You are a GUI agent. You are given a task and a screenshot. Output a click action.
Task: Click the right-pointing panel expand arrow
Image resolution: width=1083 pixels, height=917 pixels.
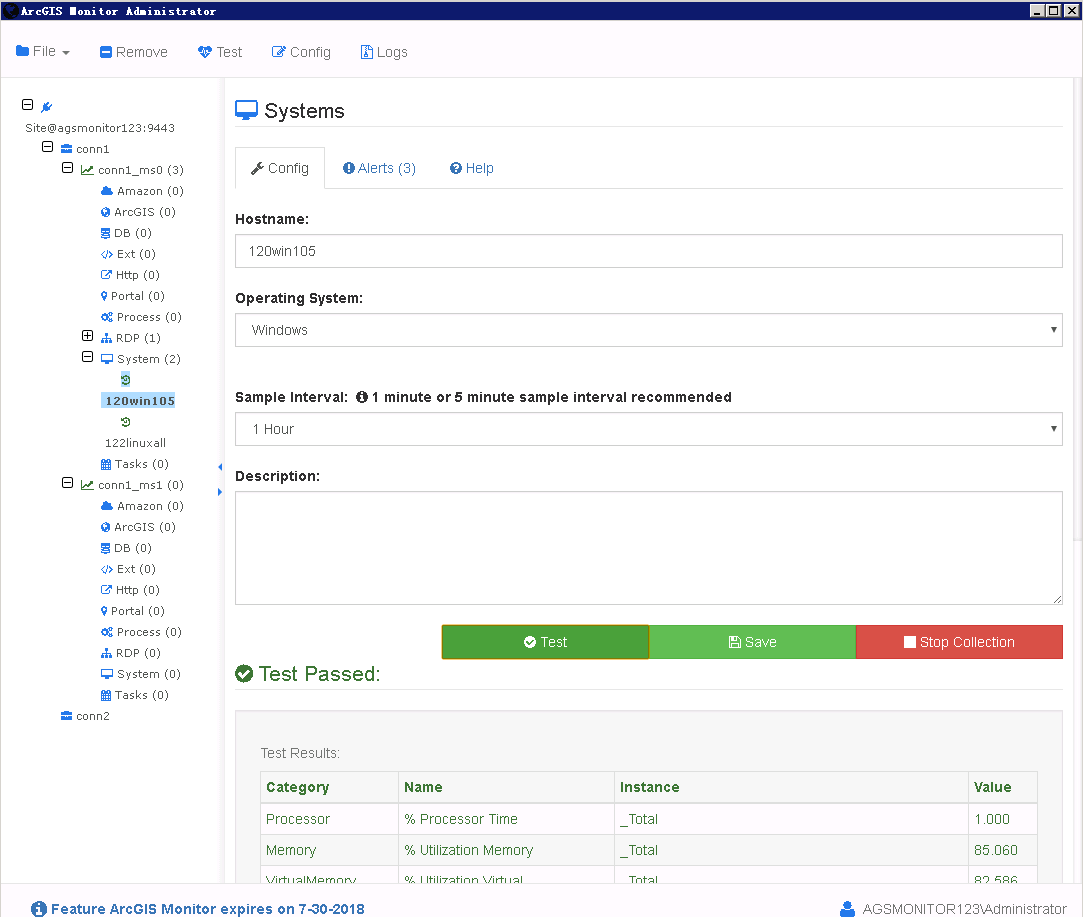tap(220, 492)
